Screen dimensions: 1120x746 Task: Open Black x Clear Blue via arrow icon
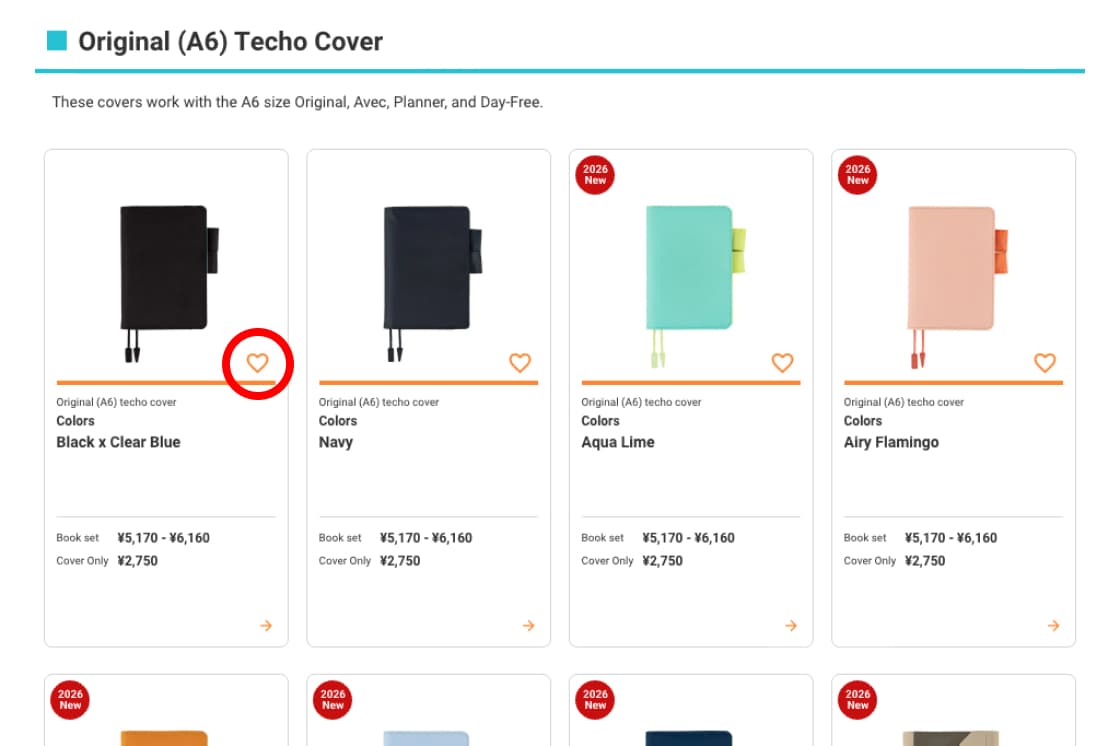265,626
